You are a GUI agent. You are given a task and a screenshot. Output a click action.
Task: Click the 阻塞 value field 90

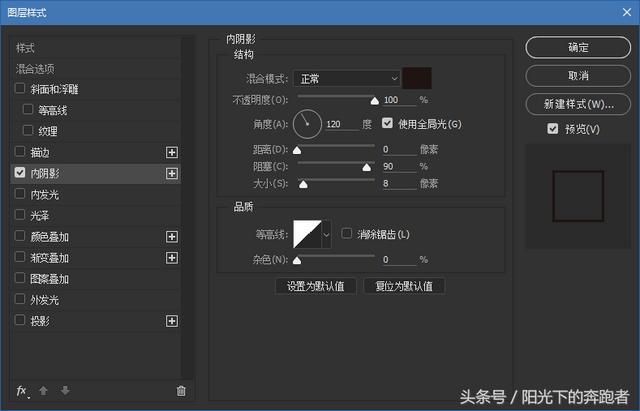[399, 167]
